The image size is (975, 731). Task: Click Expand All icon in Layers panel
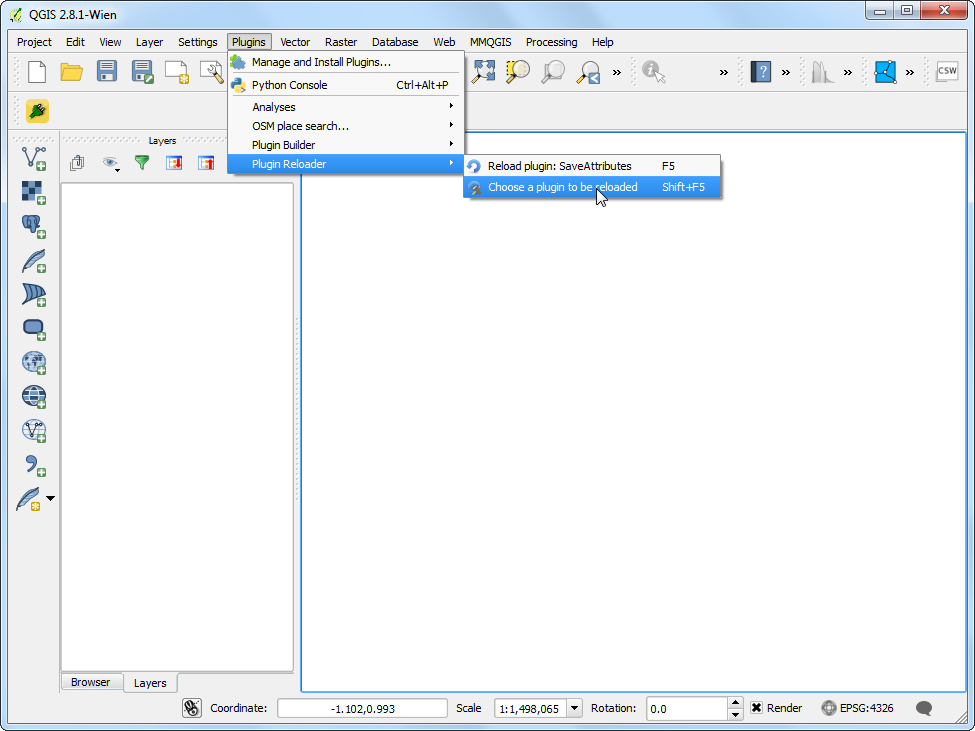(x=174, y=163)
